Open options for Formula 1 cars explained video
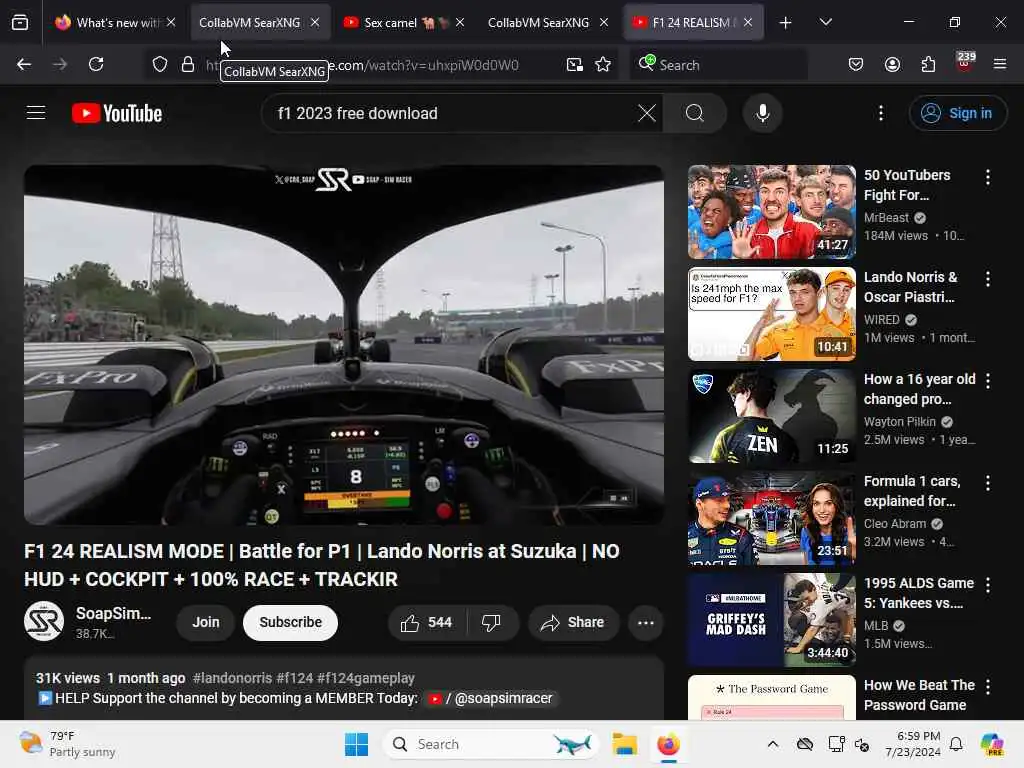Screen dimensions: 1024x768 [987, 483]
